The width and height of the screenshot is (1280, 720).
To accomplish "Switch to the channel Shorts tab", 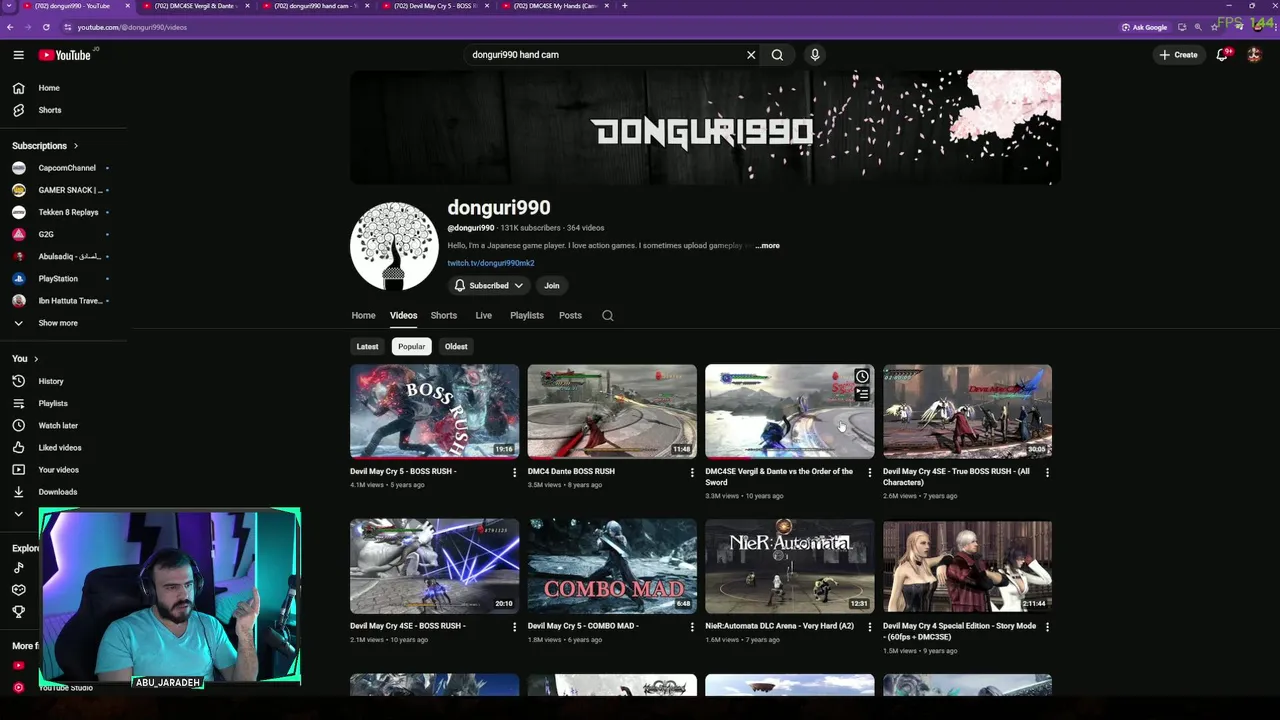I will [444, 315].
